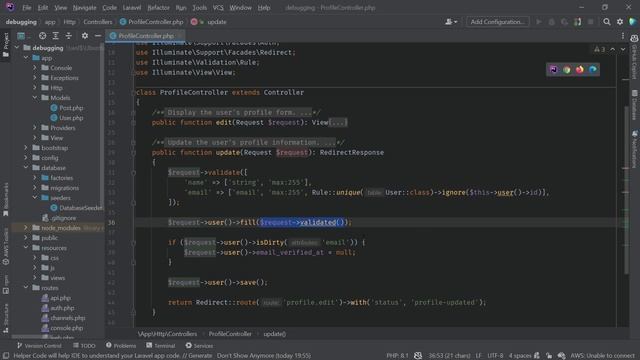Open the Problems tool window
640x360 pixels.
click(121, 346)
